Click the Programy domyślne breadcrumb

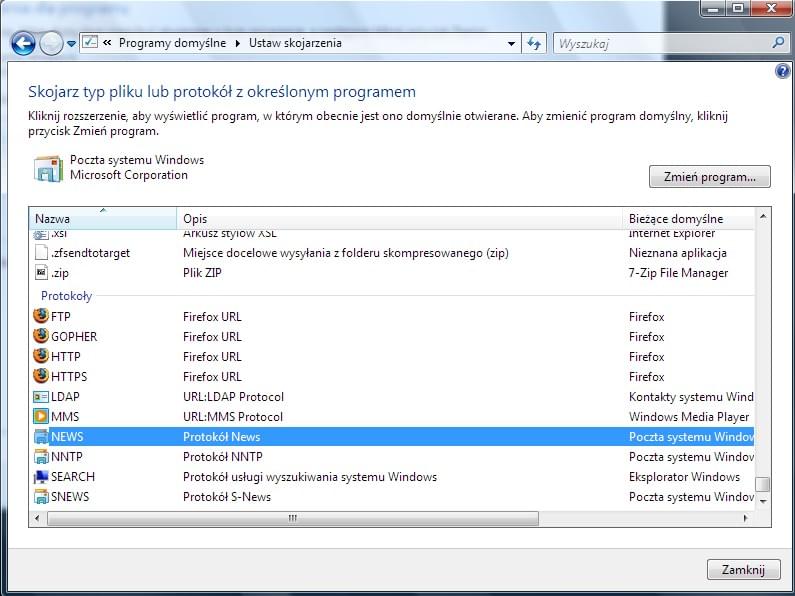172,43
